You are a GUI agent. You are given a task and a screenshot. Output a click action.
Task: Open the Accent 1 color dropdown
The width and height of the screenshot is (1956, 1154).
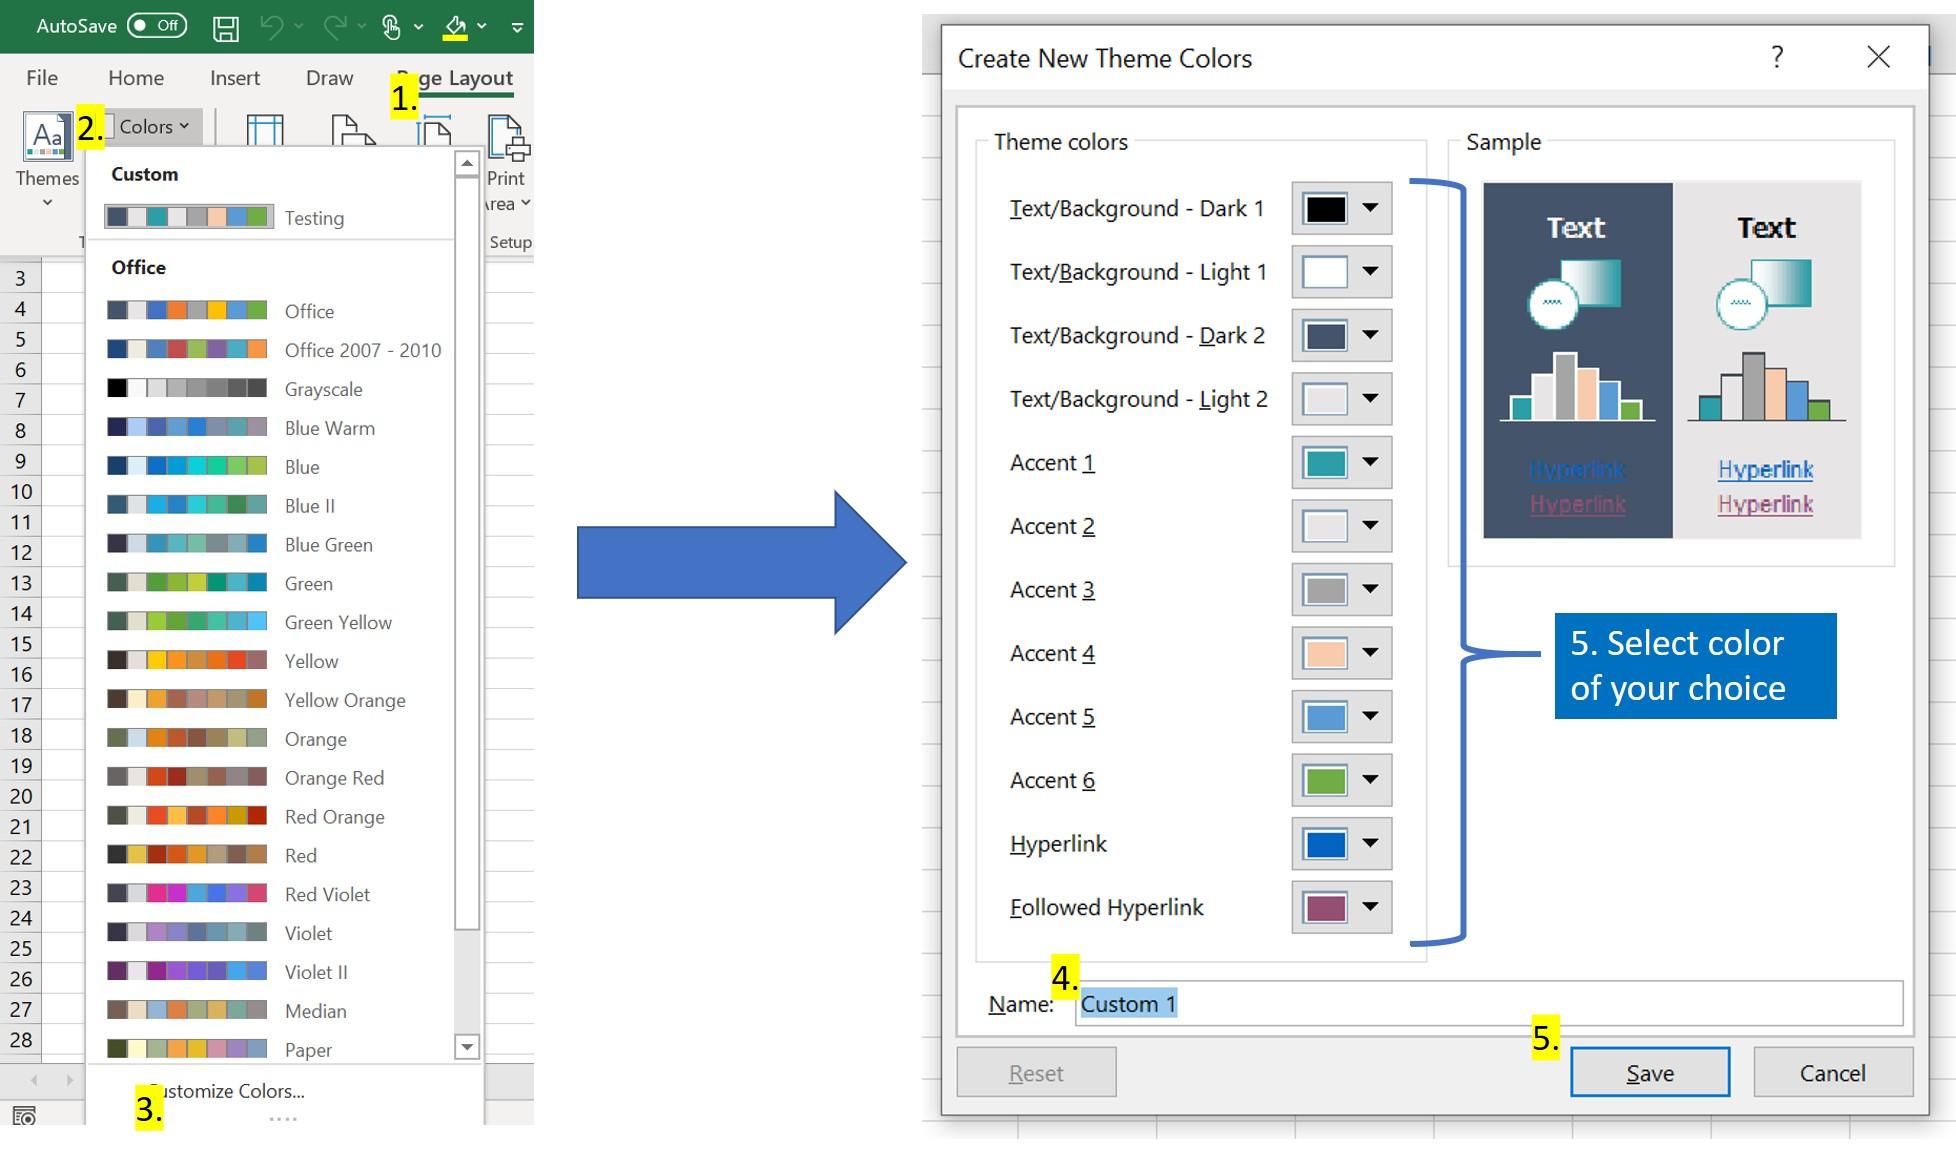1369,462
